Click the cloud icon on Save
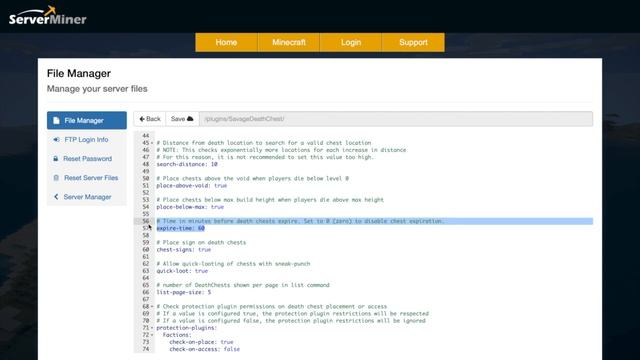Image resolution: width=640 pixels, height=360 pixels. (190, 119)
